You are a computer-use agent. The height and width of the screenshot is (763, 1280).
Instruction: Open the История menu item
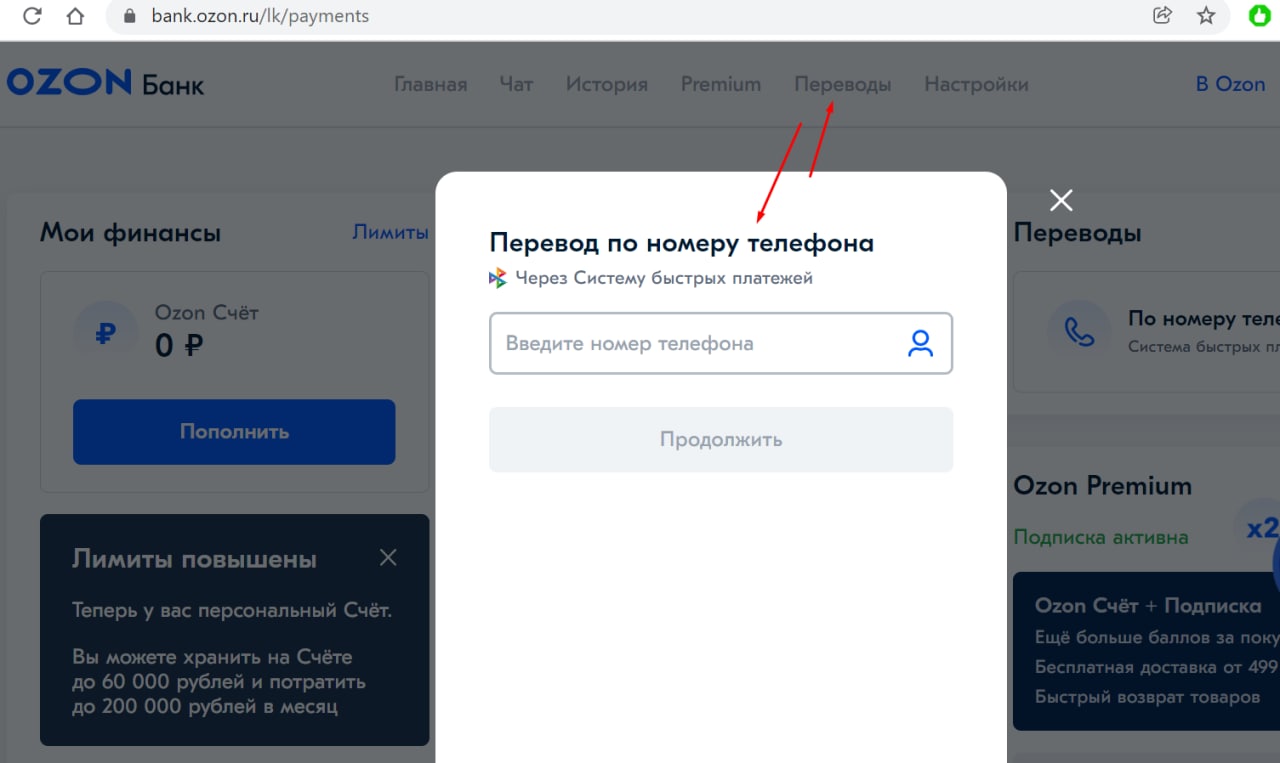(x=606, y=84)
